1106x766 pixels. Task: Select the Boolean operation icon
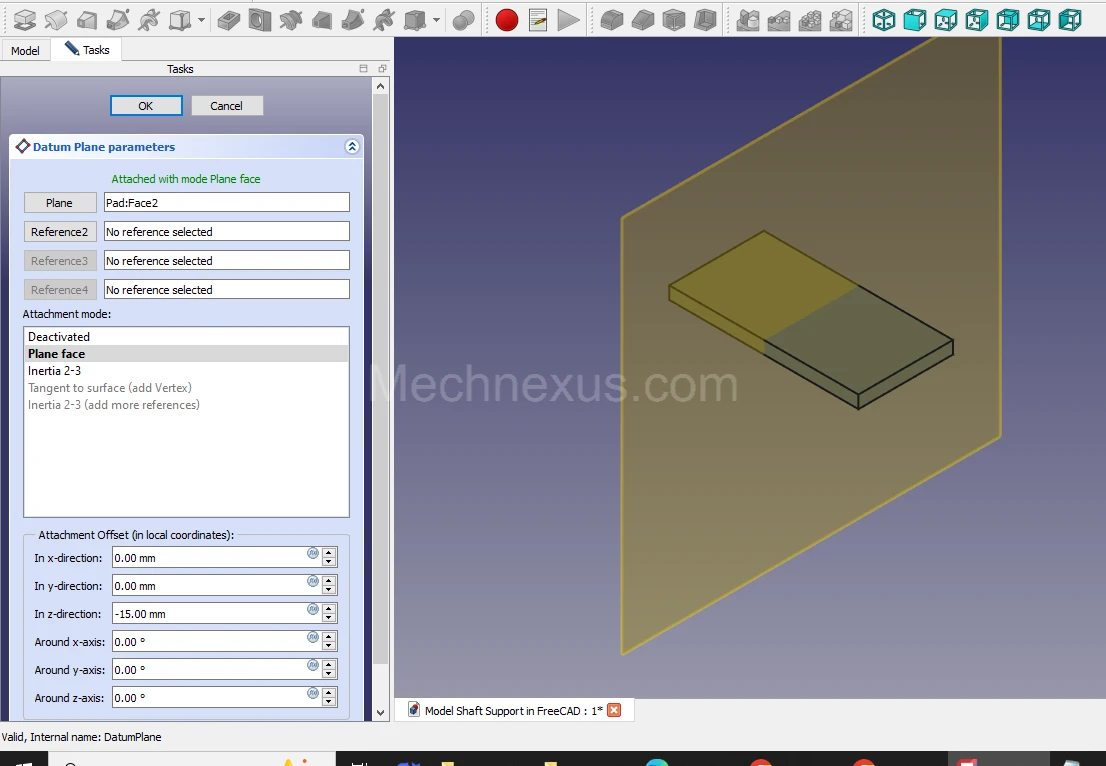coord(463,20)
